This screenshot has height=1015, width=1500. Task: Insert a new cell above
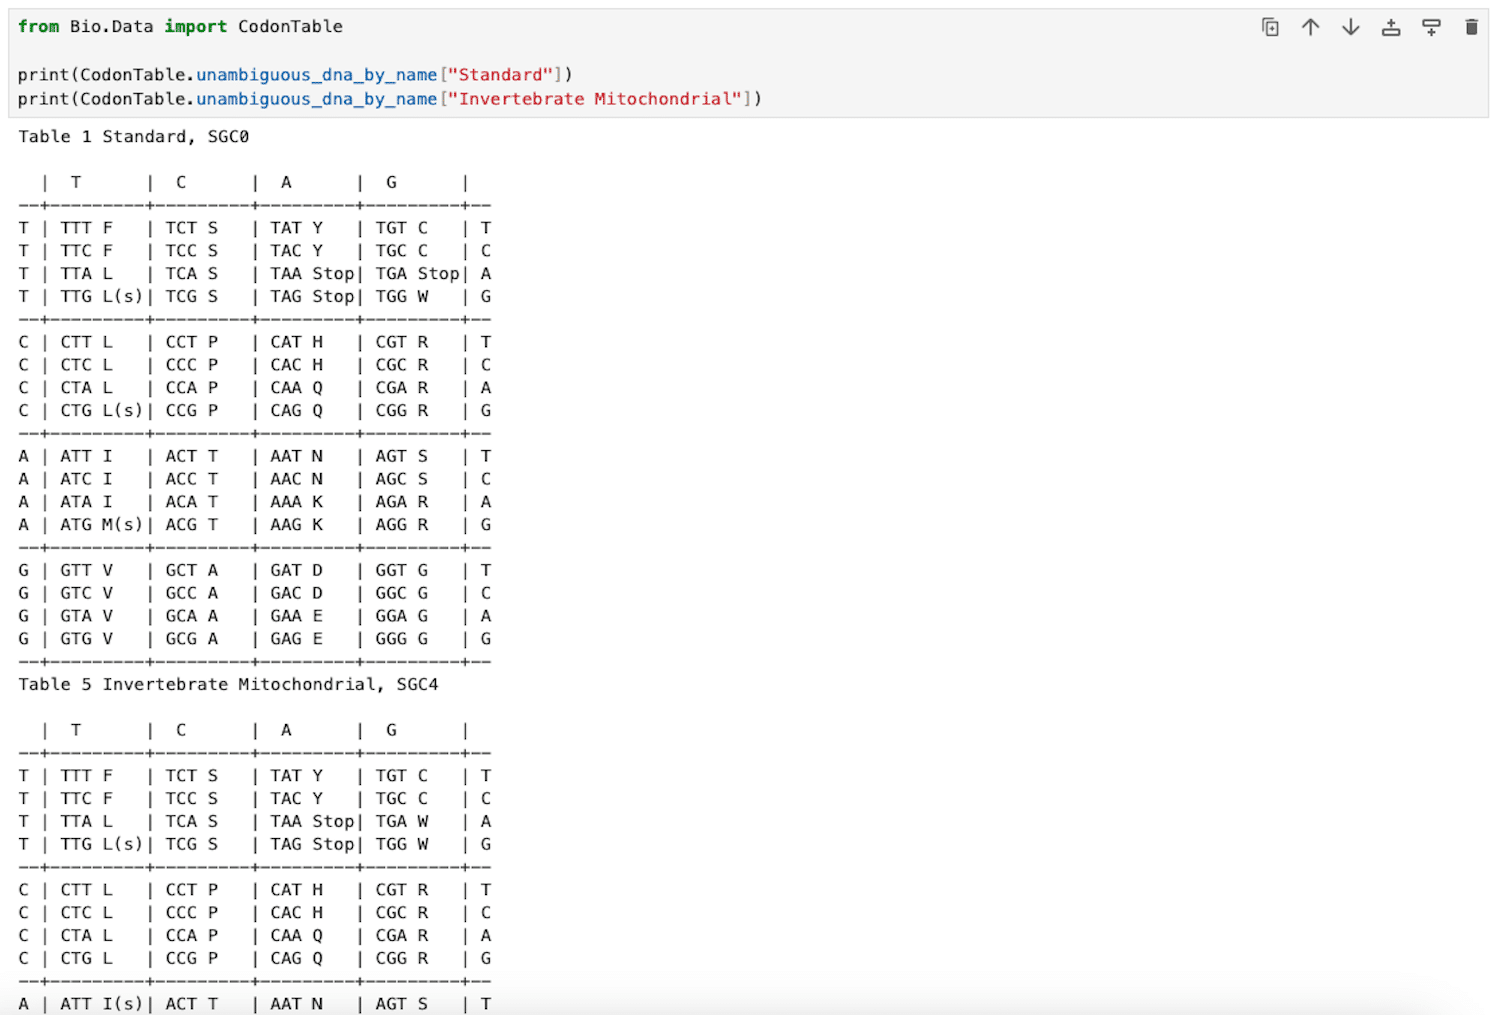(x=1391, y=27)
